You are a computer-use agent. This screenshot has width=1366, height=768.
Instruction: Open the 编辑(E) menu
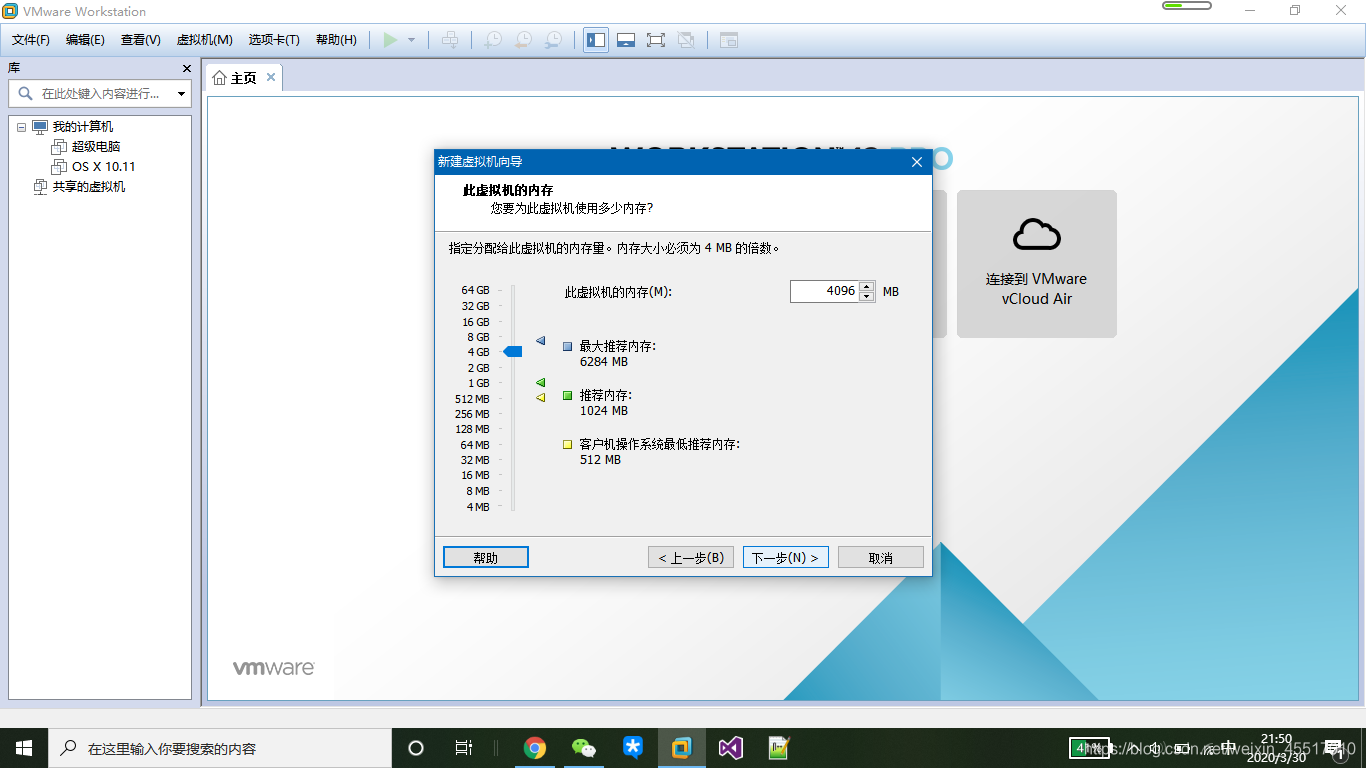pos(85,40)
